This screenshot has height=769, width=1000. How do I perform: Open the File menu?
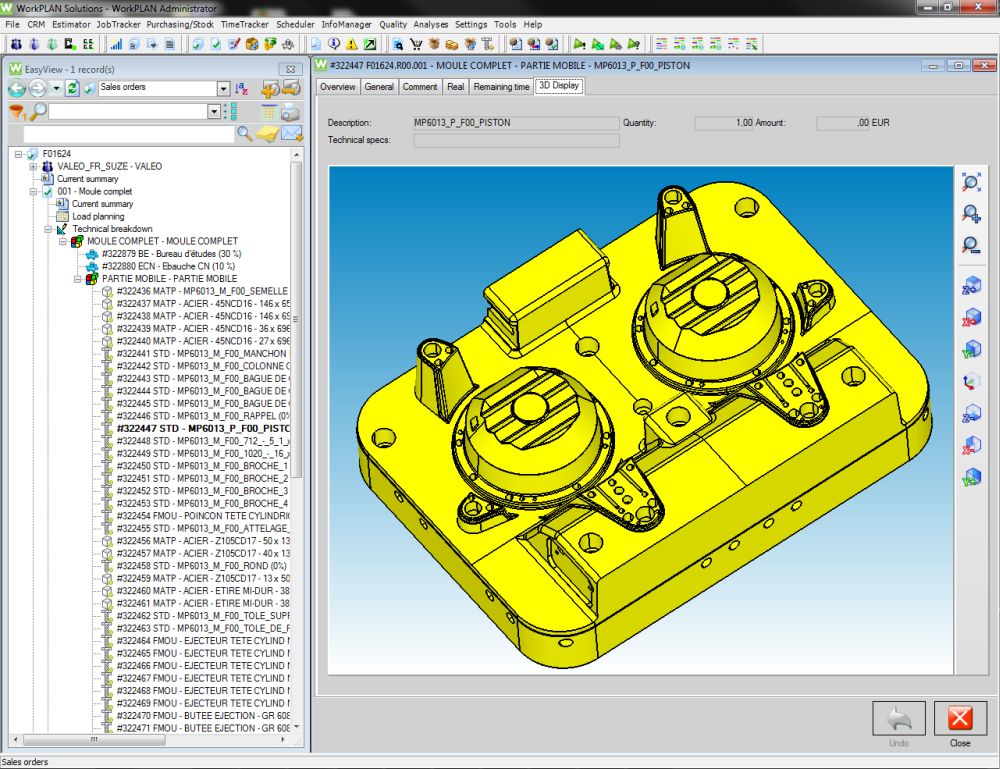pos(12,24)
